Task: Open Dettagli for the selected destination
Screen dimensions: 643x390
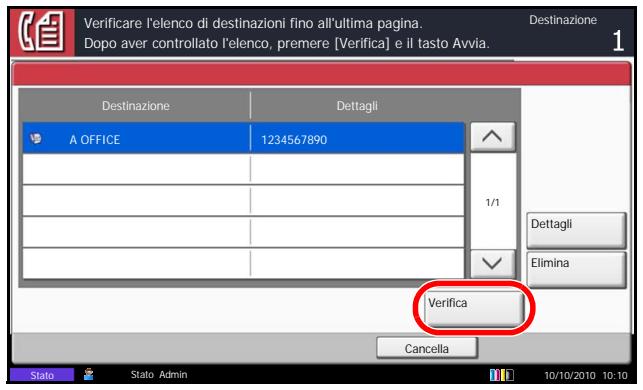Action: 576,230
